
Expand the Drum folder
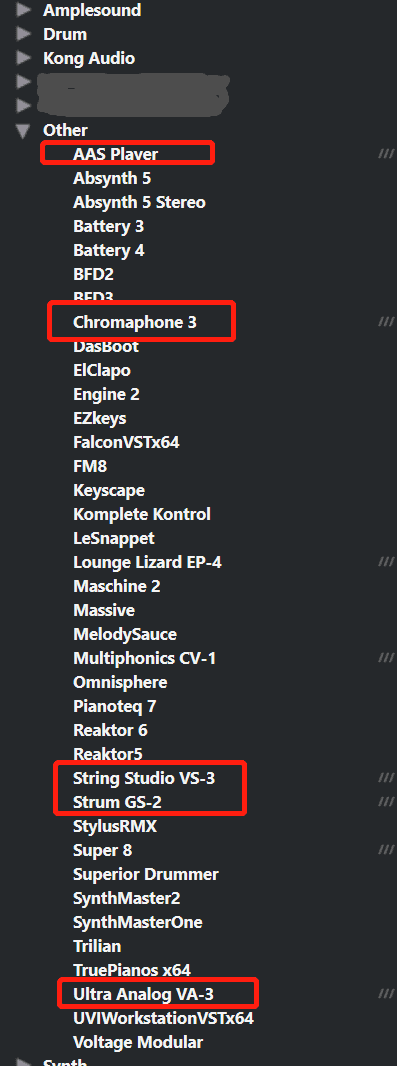pos(24,34)
